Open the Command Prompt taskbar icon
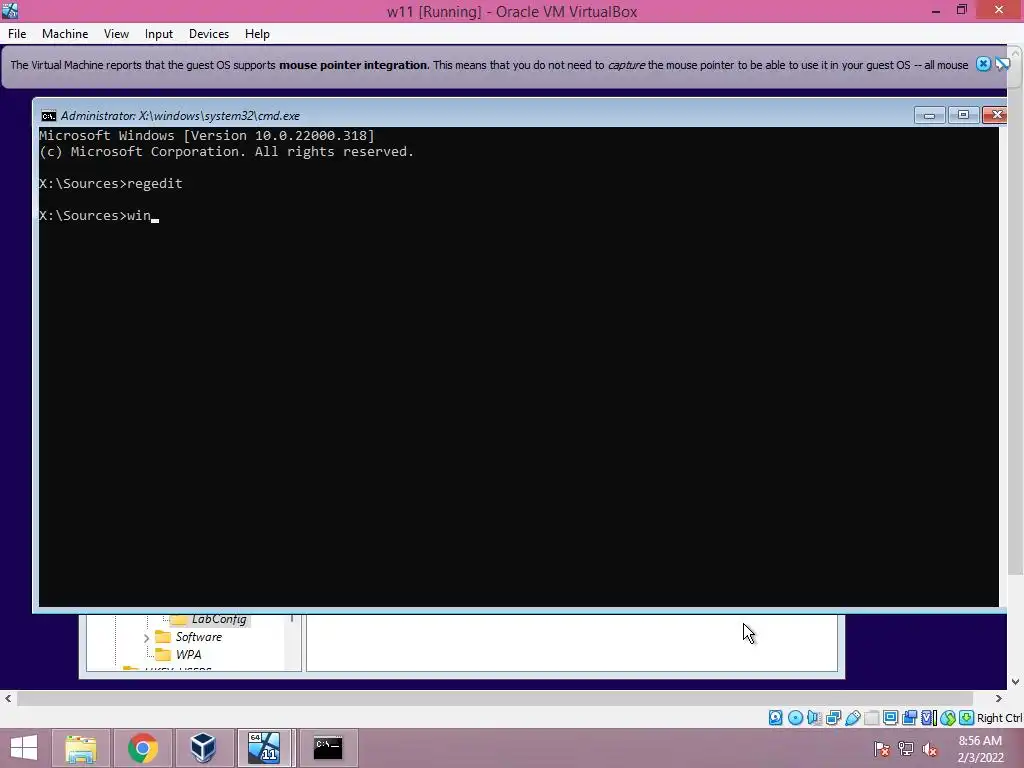This screenshot has width=1024, height=768. pyautogui.click(x=328, y=748)
